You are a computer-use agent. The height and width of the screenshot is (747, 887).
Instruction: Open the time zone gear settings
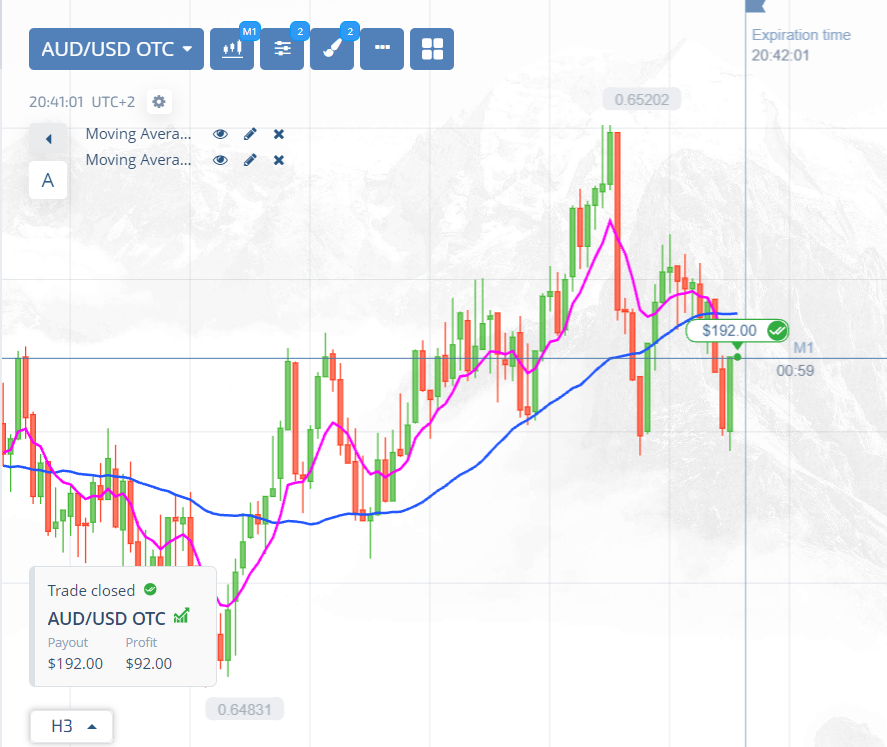coord(159,102)
